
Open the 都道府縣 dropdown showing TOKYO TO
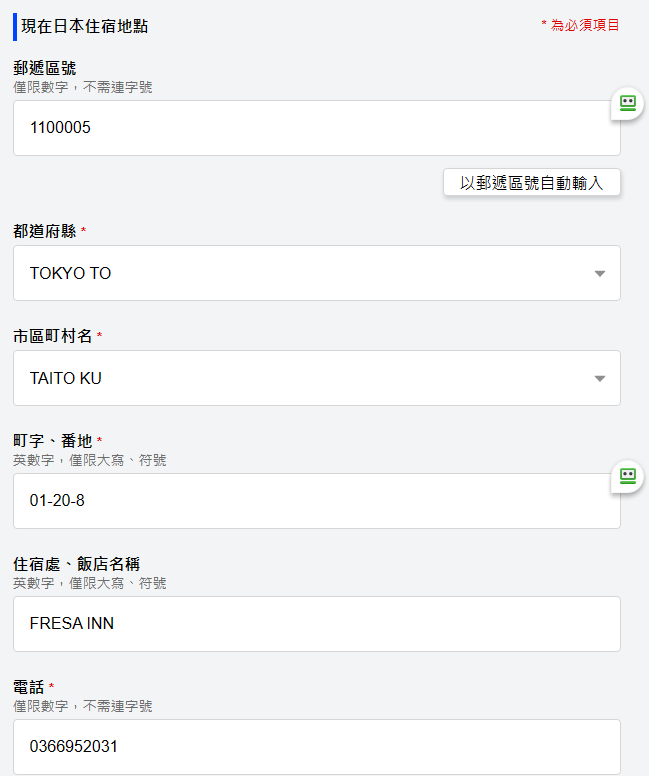(x=317, y=273)
